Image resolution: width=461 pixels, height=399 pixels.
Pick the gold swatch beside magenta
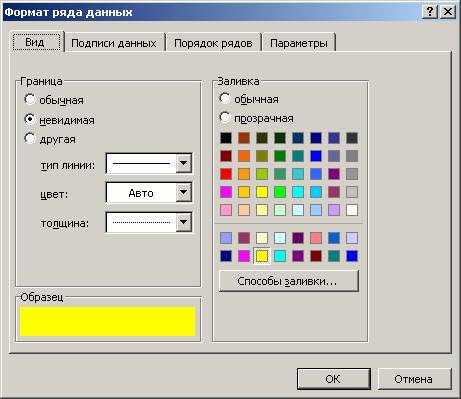(244, 192)
